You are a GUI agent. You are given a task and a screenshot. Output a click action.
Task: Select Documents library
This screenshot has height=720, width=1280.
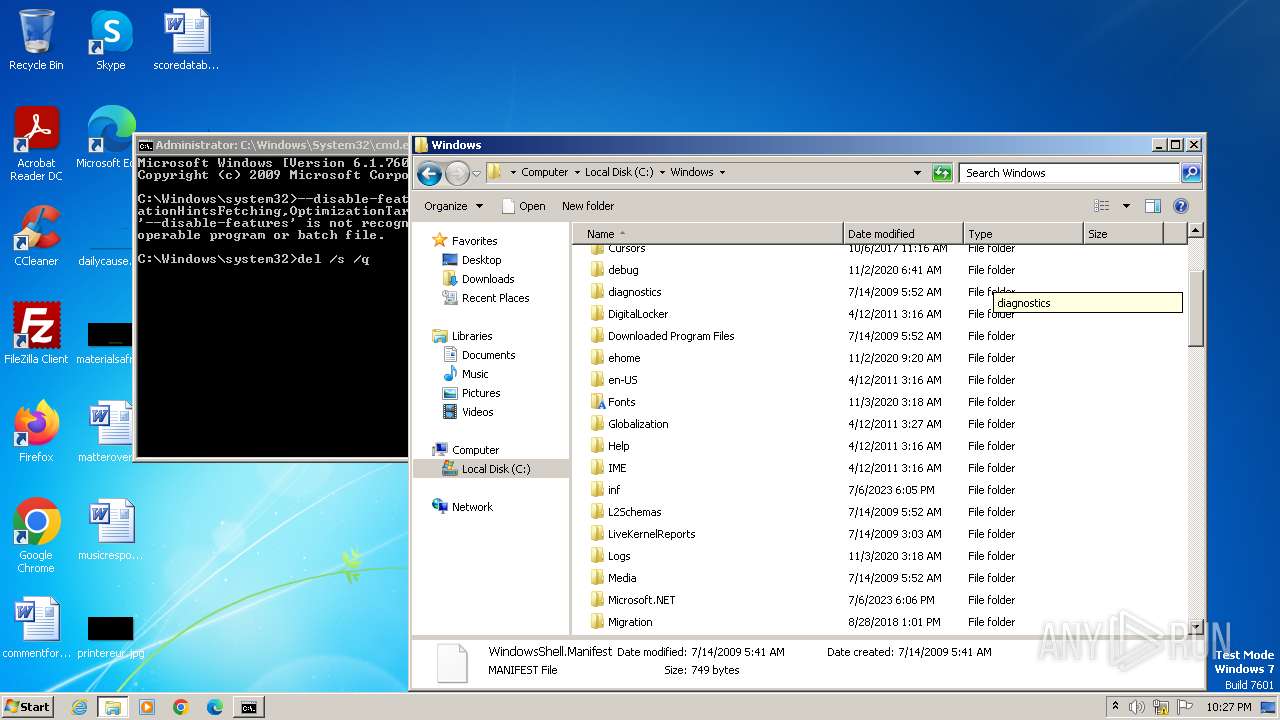488,355
